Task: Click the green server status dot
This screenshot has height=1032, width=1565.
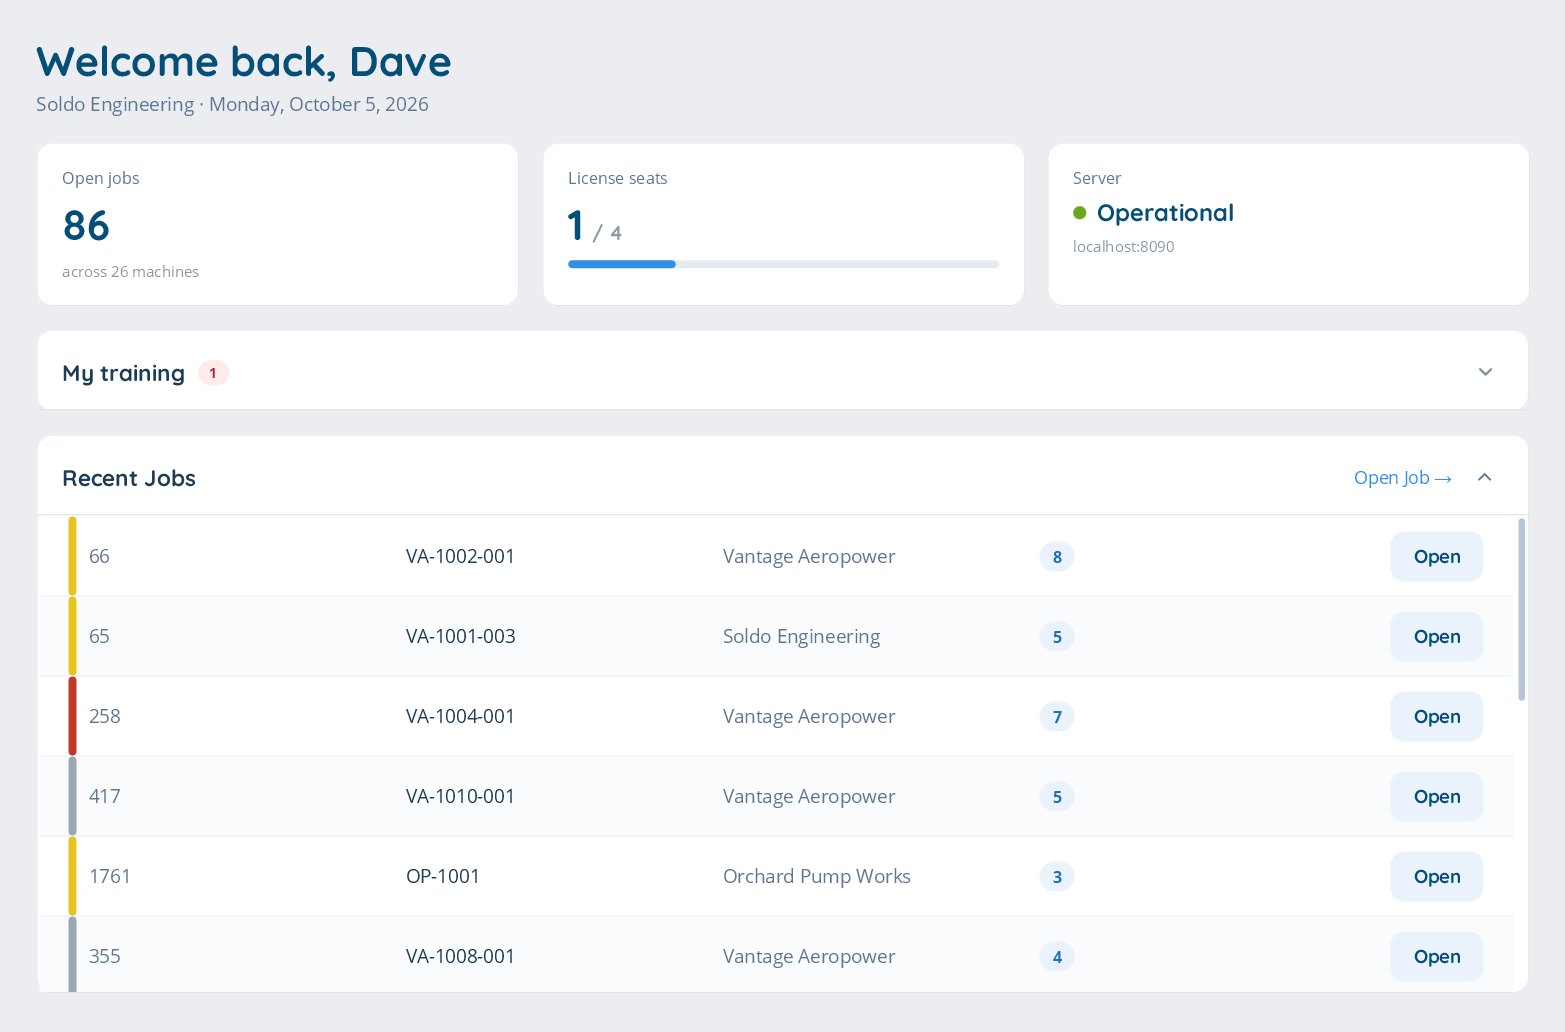Action: (x=1080, y=213)
